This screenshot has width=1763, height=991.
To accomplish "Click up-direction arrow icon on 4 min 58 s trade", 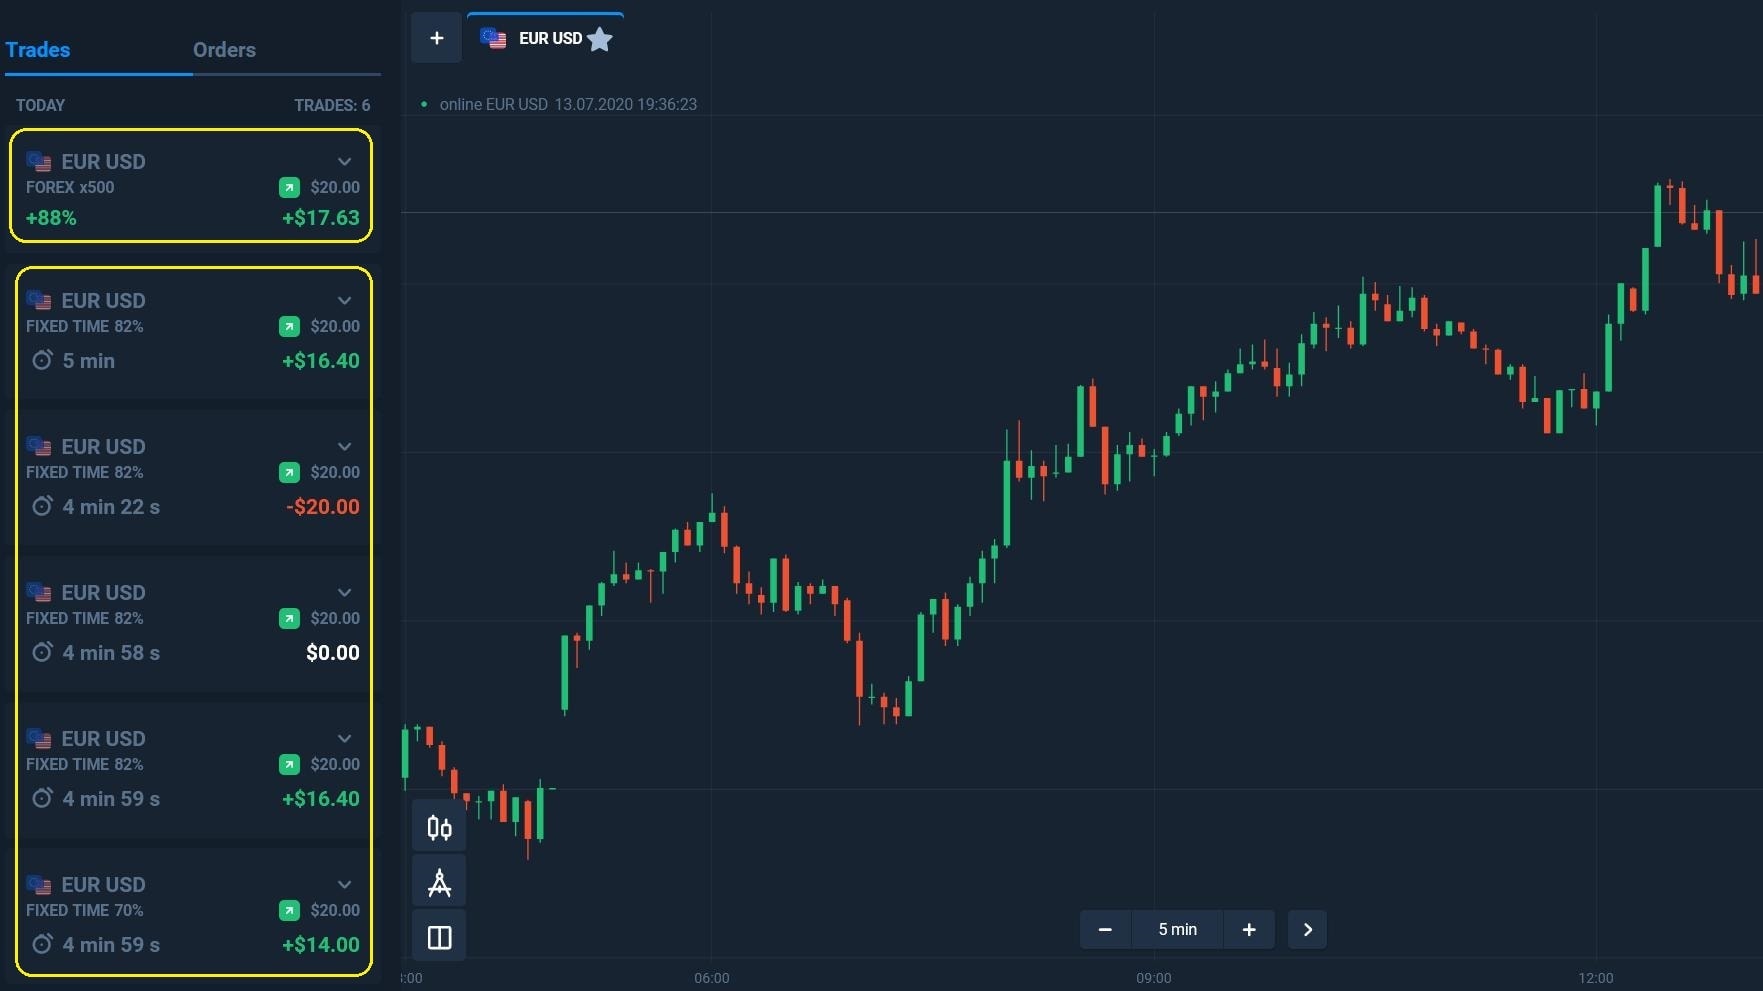I will click(289, 618).
